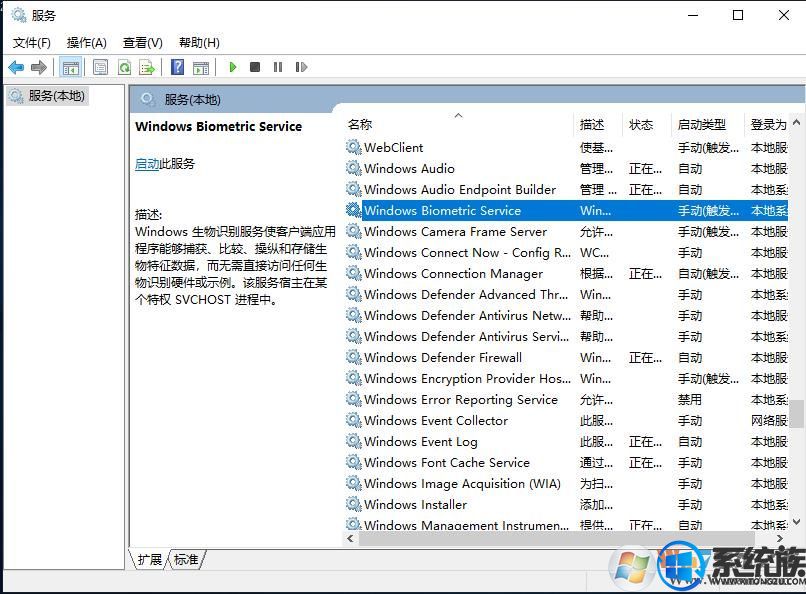Click the vertical scrollbar down arrow
The image size is (806, 594).
tap(796, 522)
